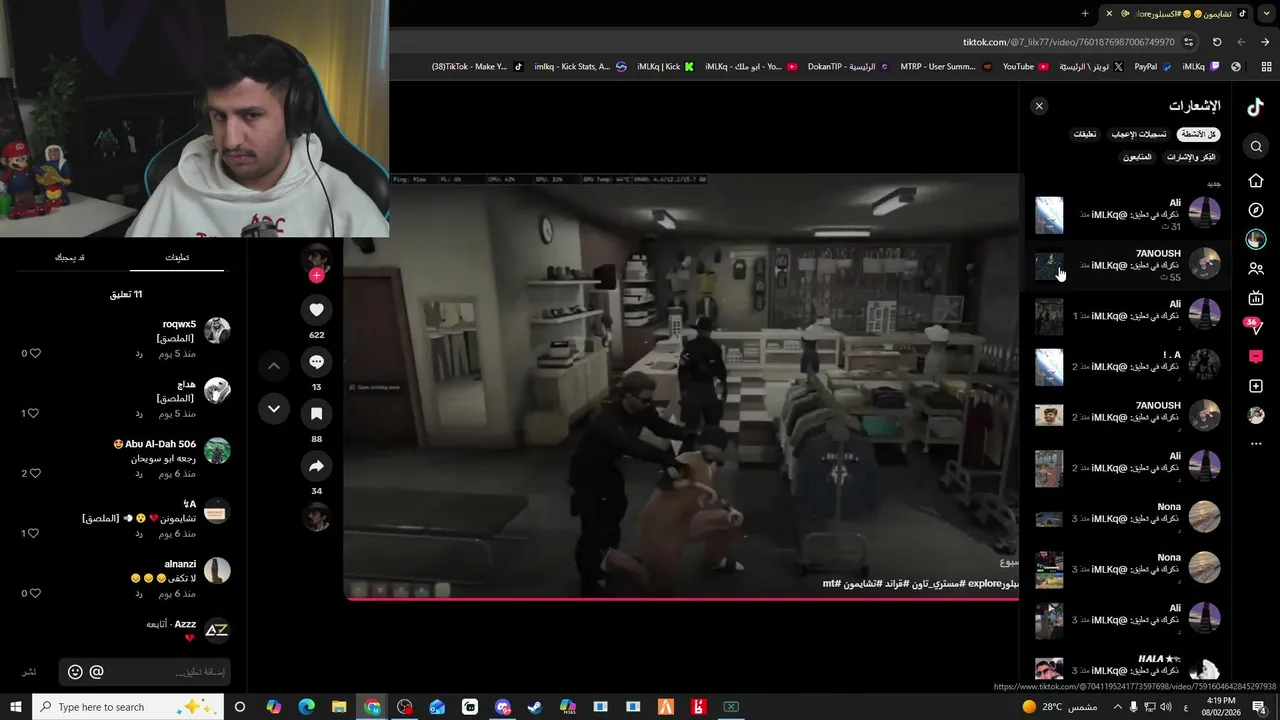Open the PayPal bookmark
This screenshot has height=720, width=1280.
tap(1153, 67)
